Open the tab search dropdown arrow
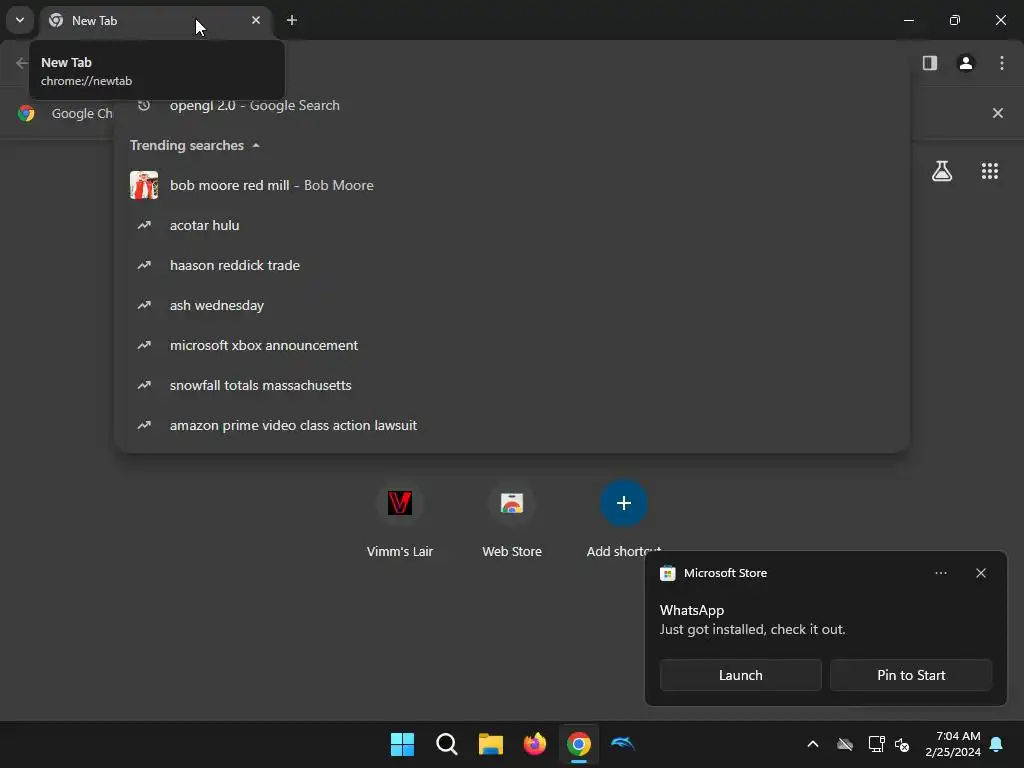The width and height of the screenshot is (1024, 768). pyautogui.click(x=20, y=20)
